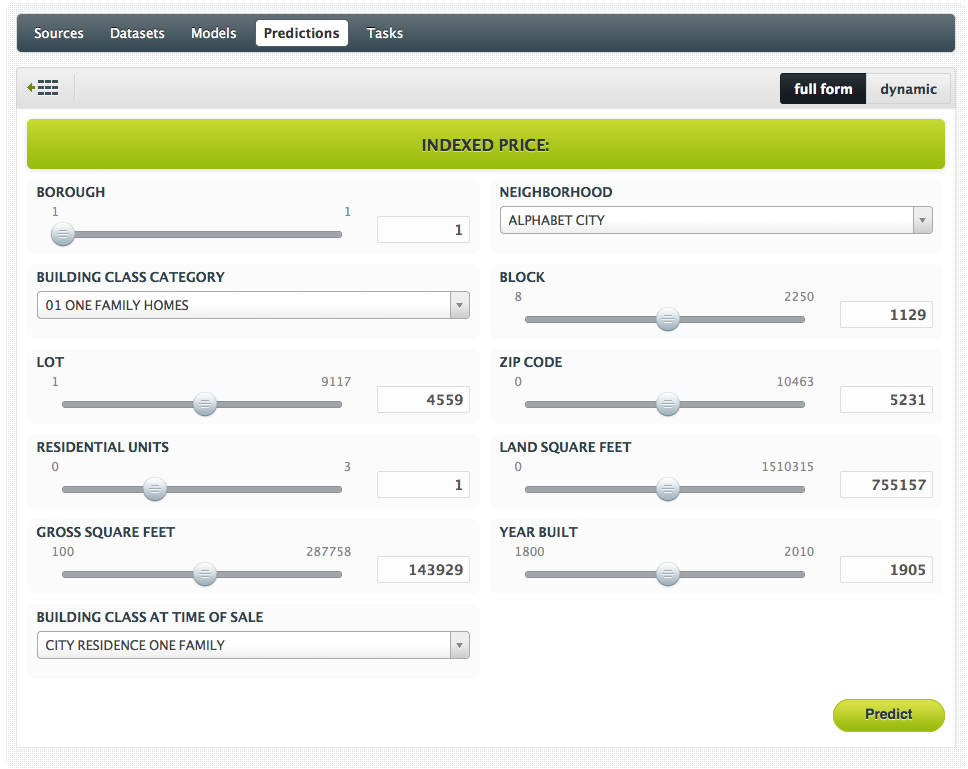Click the back to list view icon
Image resolution: width=968 pixels, height=769 pixels.
[43, 88]
